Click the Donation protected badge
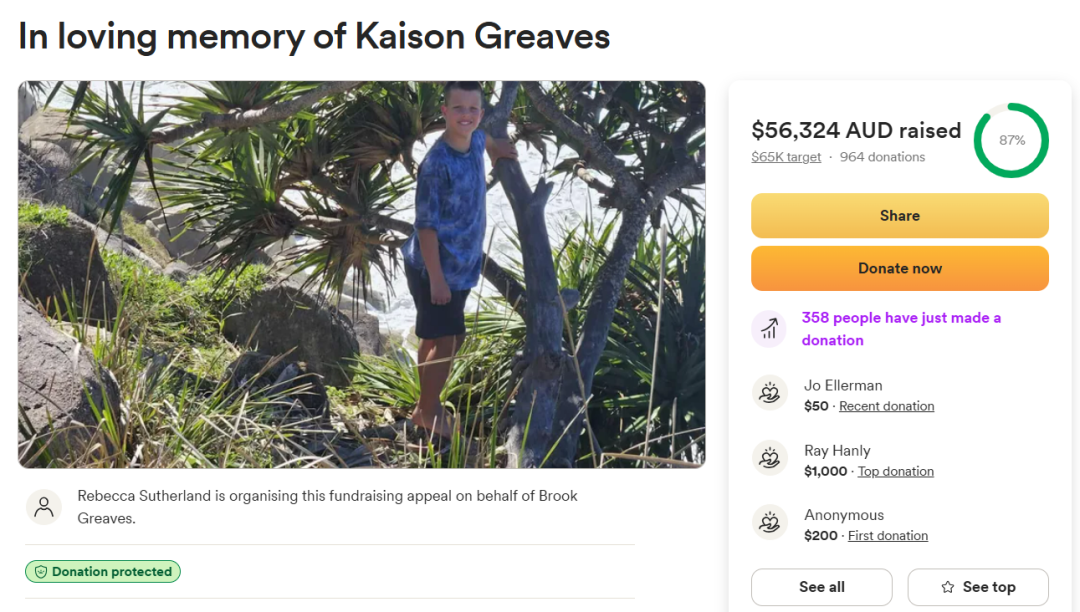Viewport: 1080px width, 612px height. point(103,572)
